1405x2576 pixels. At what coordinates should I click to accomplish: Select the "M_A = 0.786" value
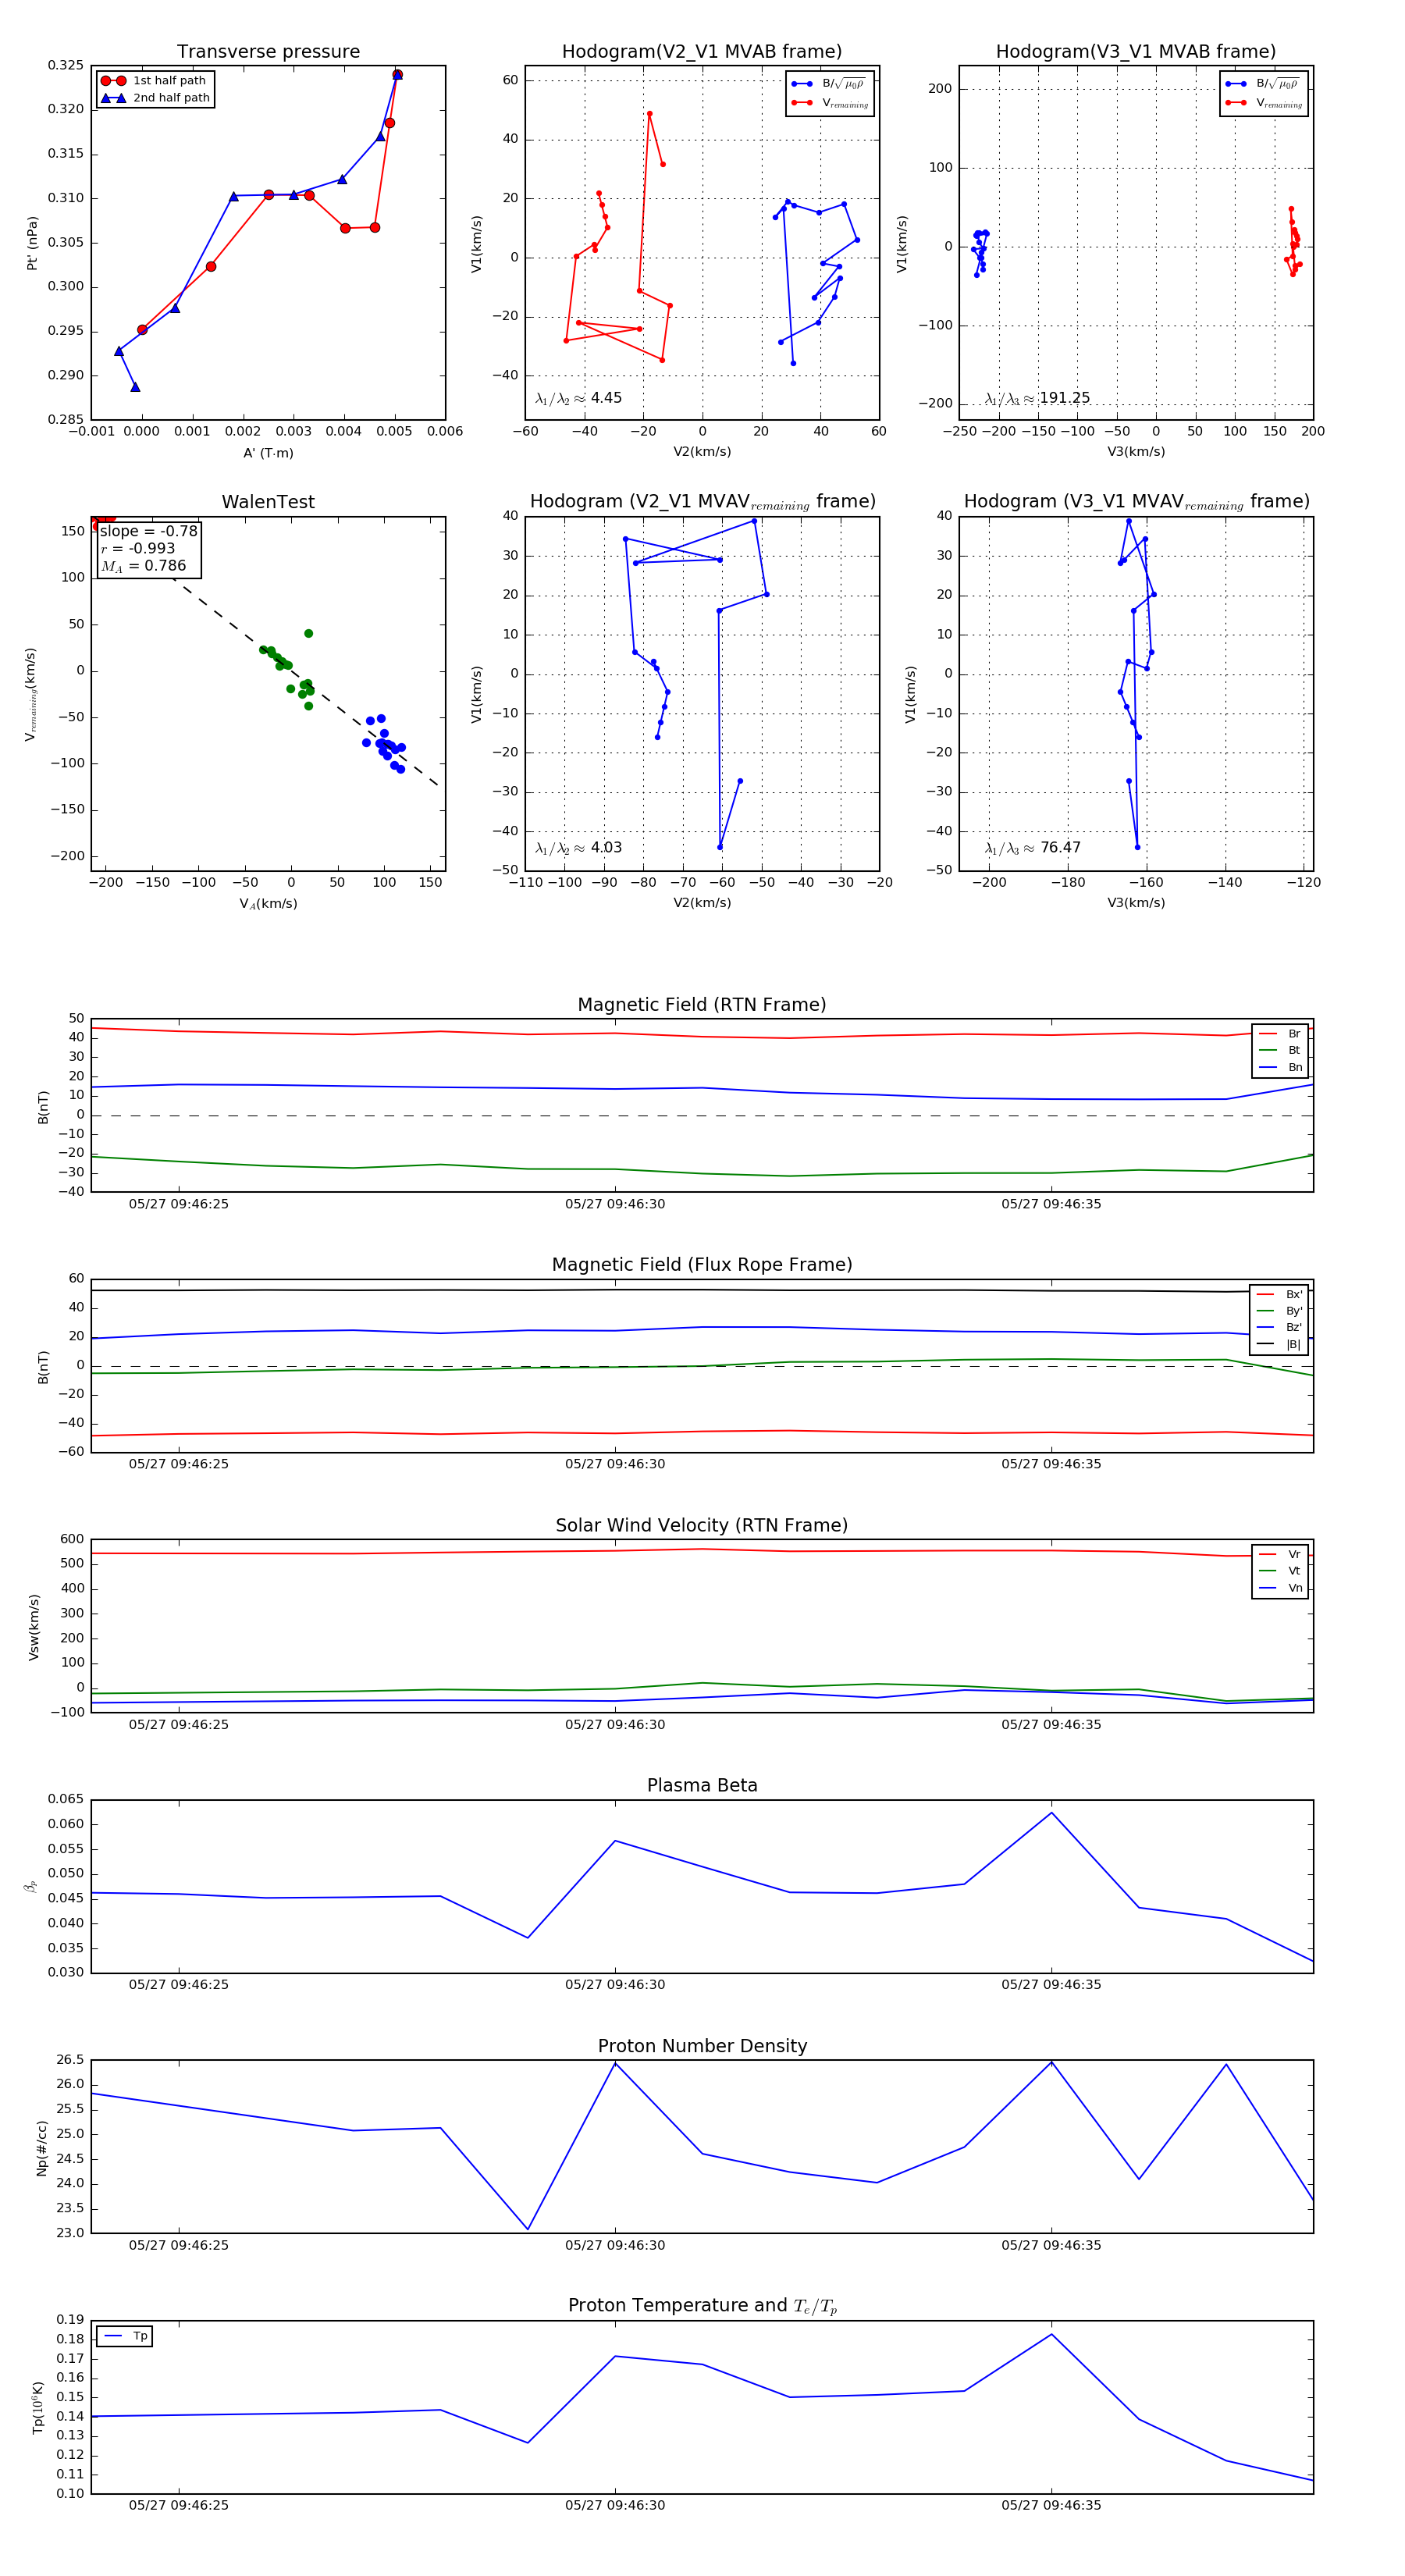click(143, 566)
